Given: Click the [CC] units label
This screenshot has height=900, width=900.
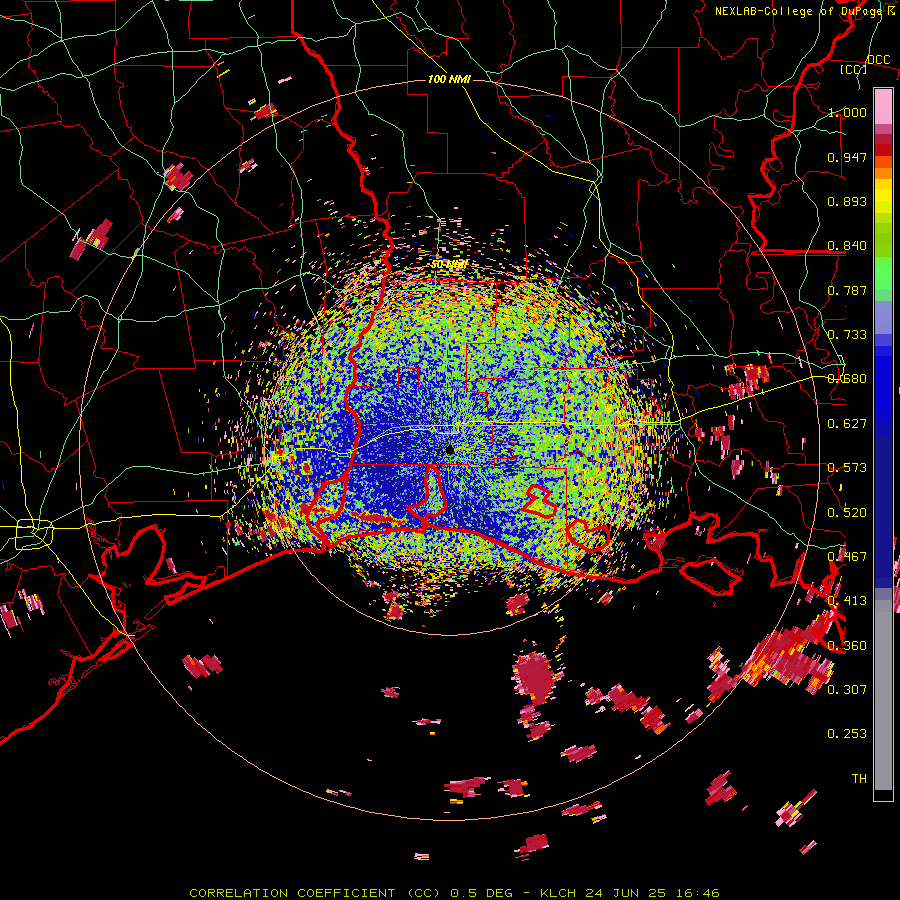Looking at the screenshot, I should tap(854, 69).
